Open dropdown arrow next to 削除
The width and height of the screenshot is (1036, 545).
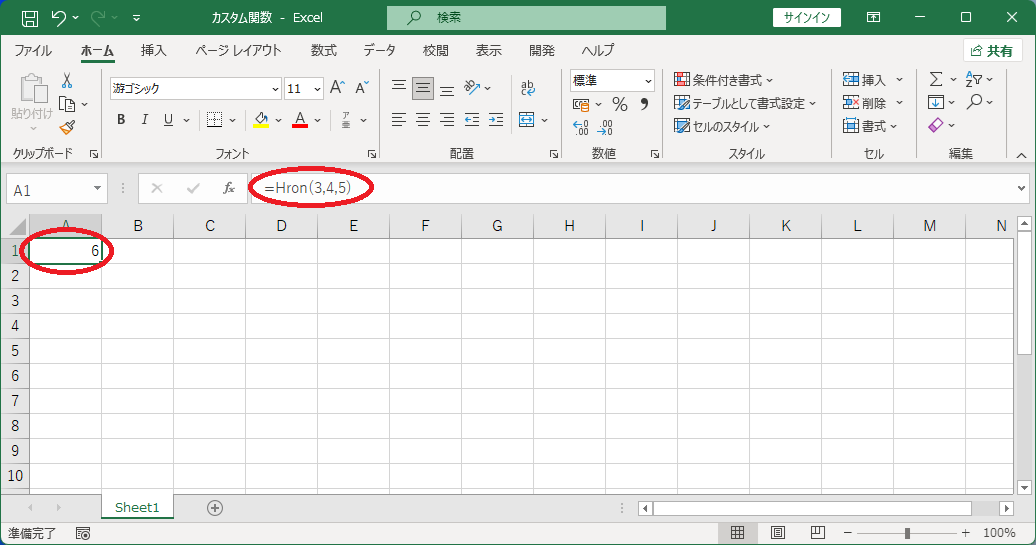pos(899,103)
